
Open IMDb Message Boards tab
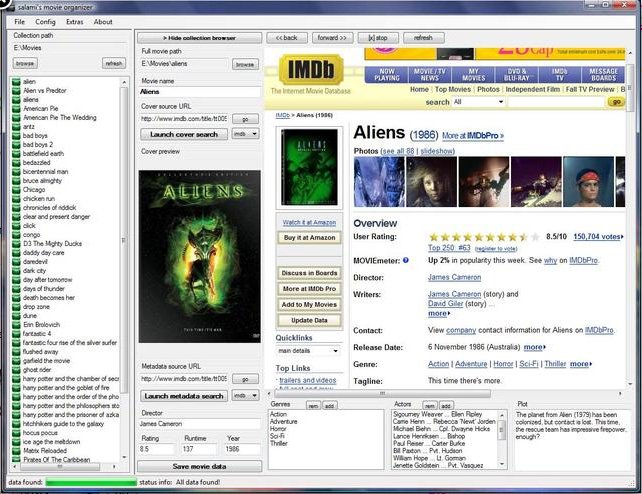coord(604,75)
